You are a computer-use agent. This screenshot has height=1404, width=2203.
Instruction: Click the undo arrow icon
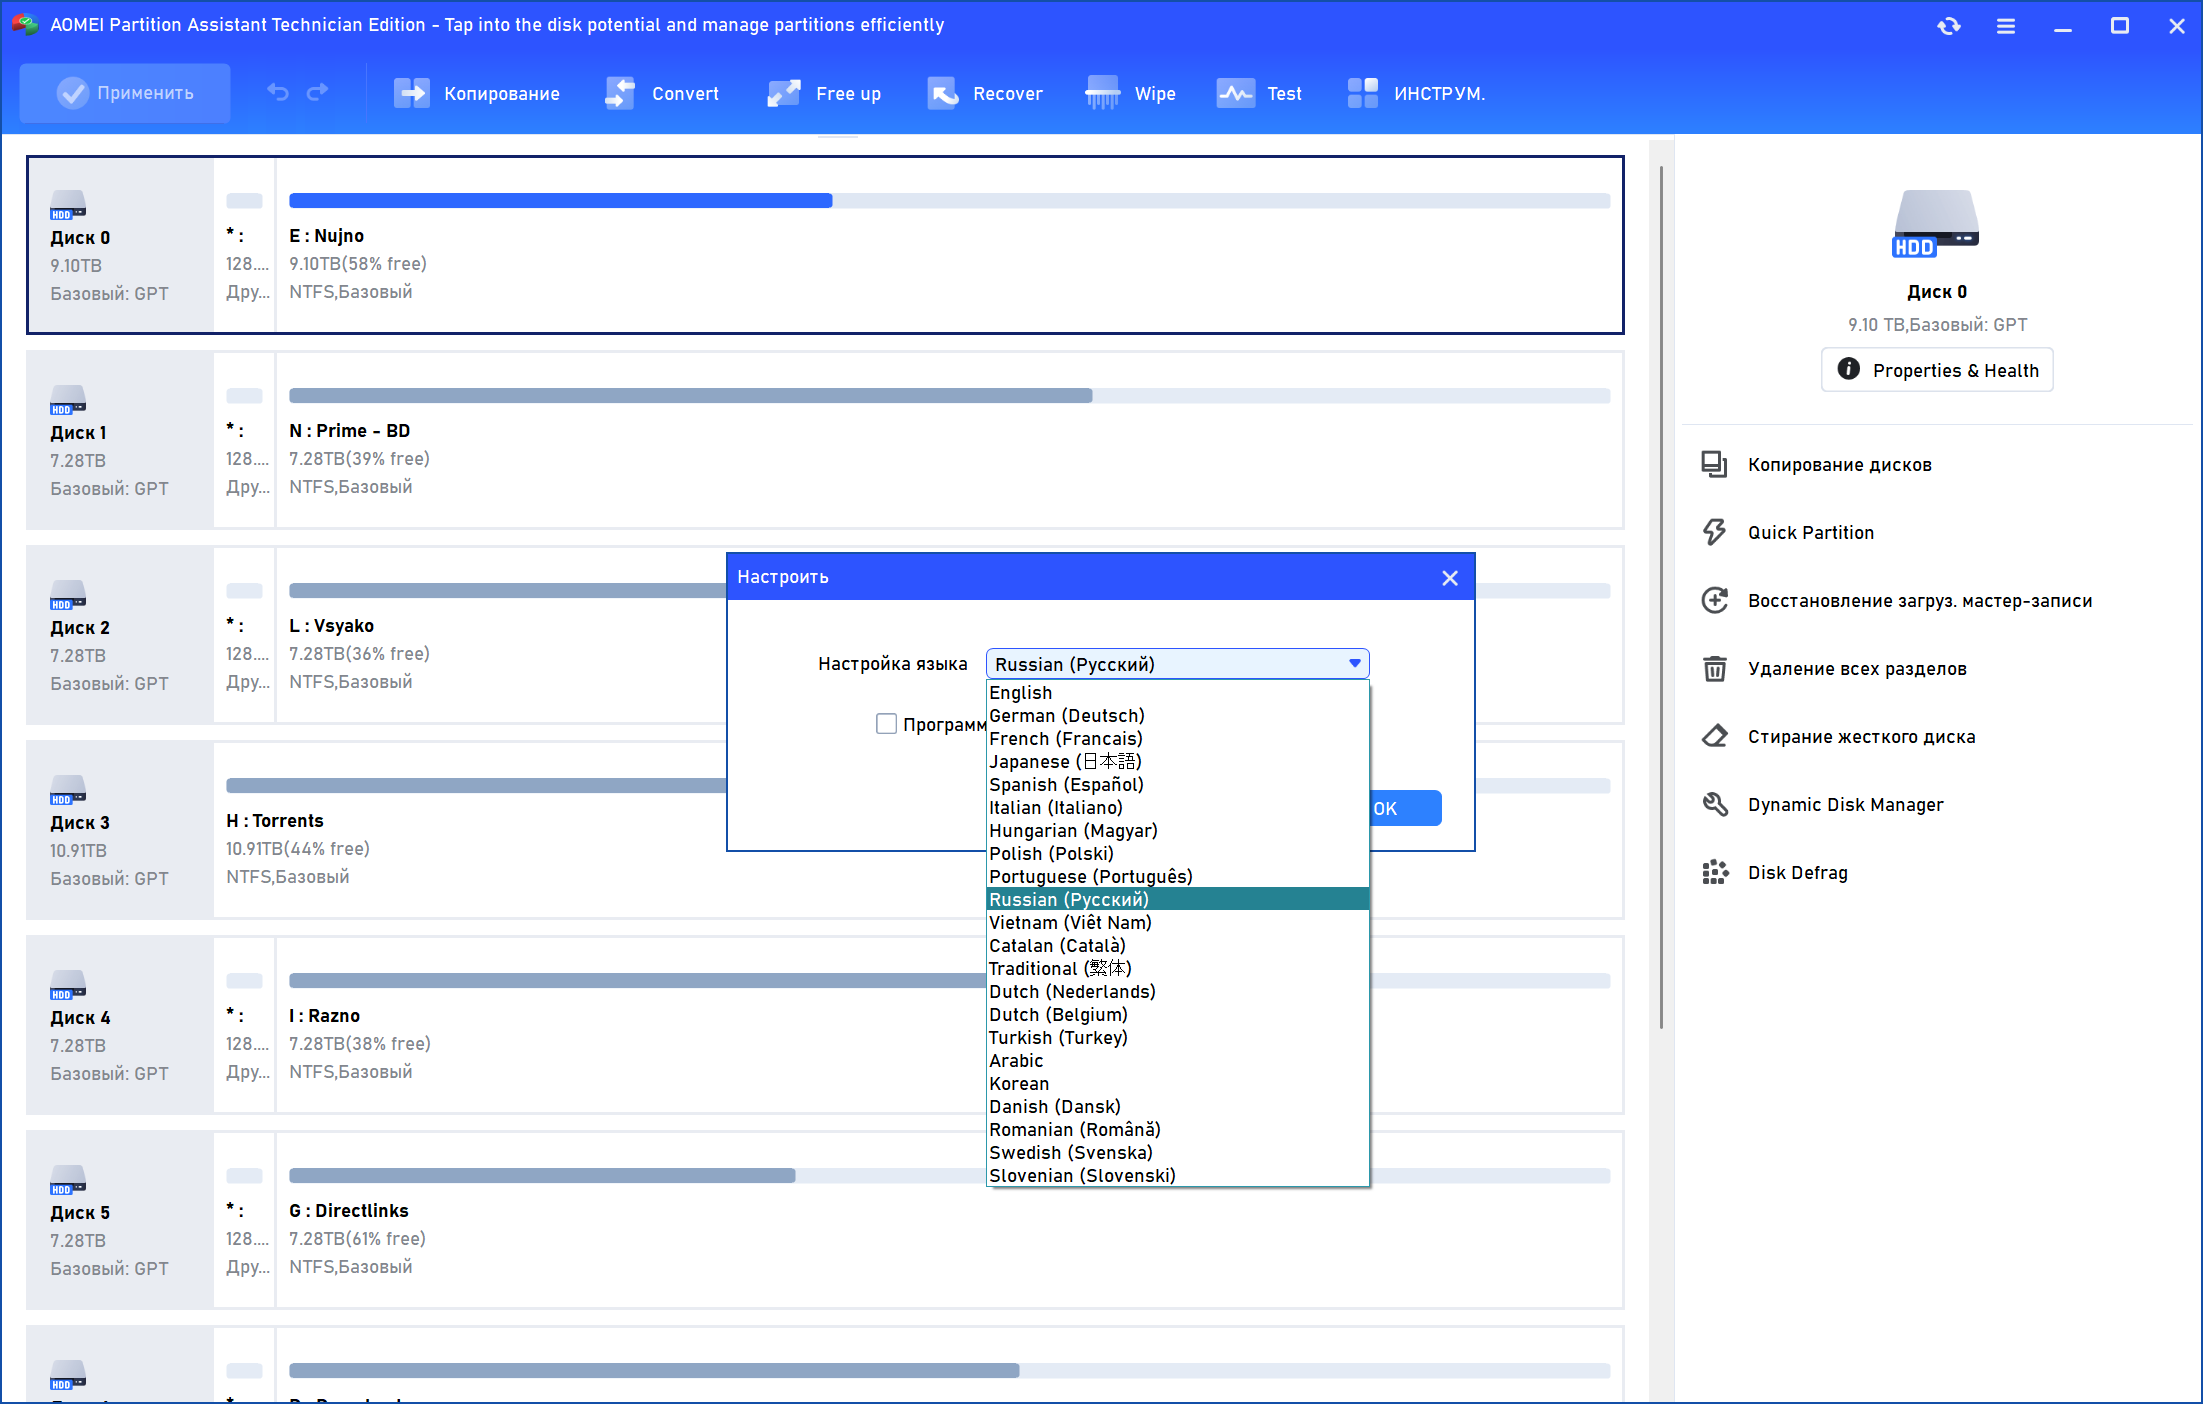pyautogui.click(x=278, y=92)
